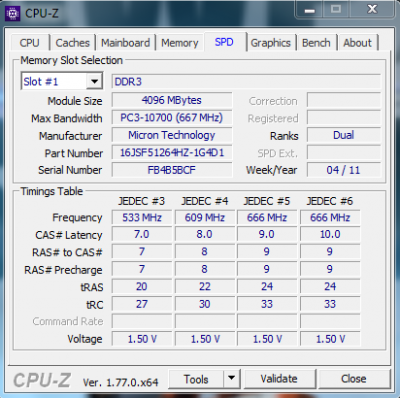The image size is (400, 398).
Task: Click the 8.0 CAS# Latency value
Action: 205,234
